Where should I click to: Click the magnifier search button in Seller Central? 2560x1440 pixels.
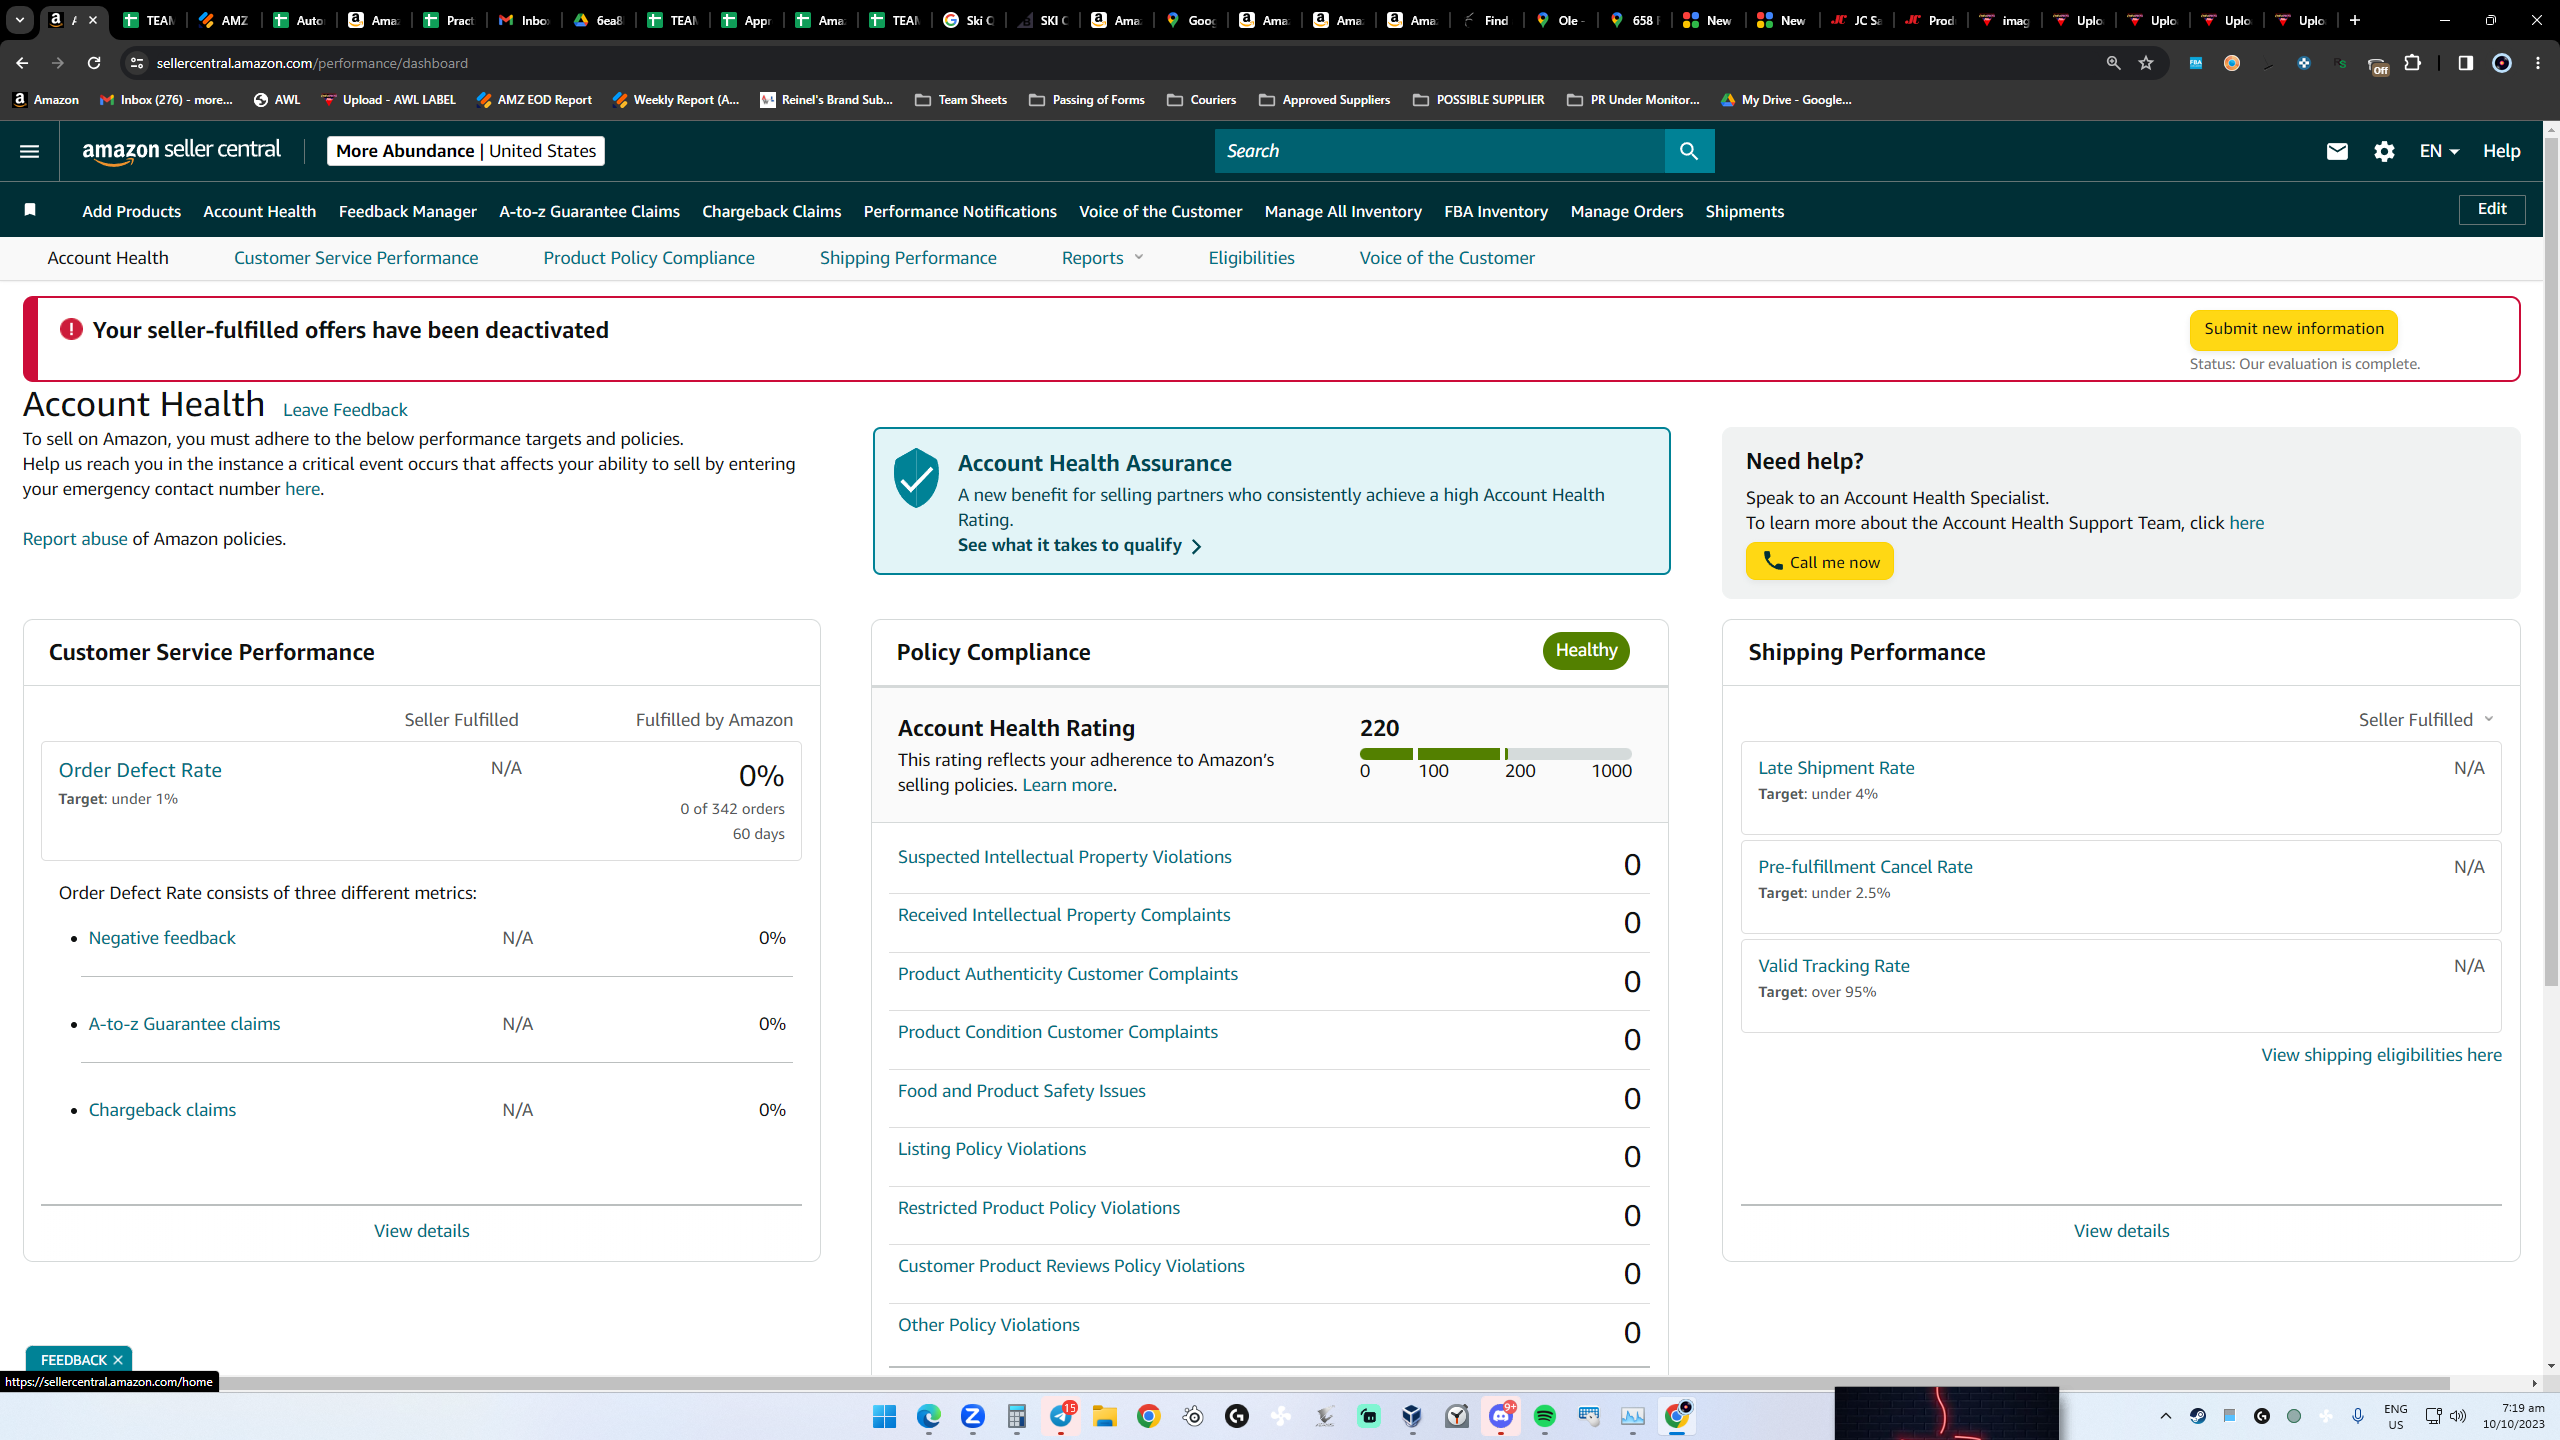click(1689, 151)
